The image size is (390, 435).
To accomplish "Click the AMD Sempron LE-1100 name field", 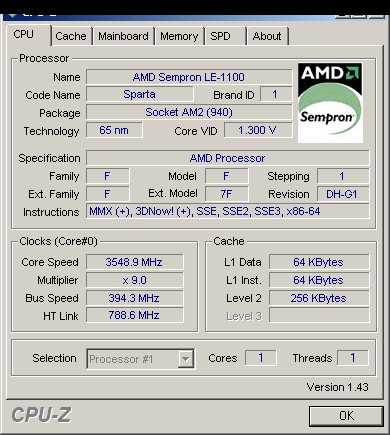I will tap(189, 77).
